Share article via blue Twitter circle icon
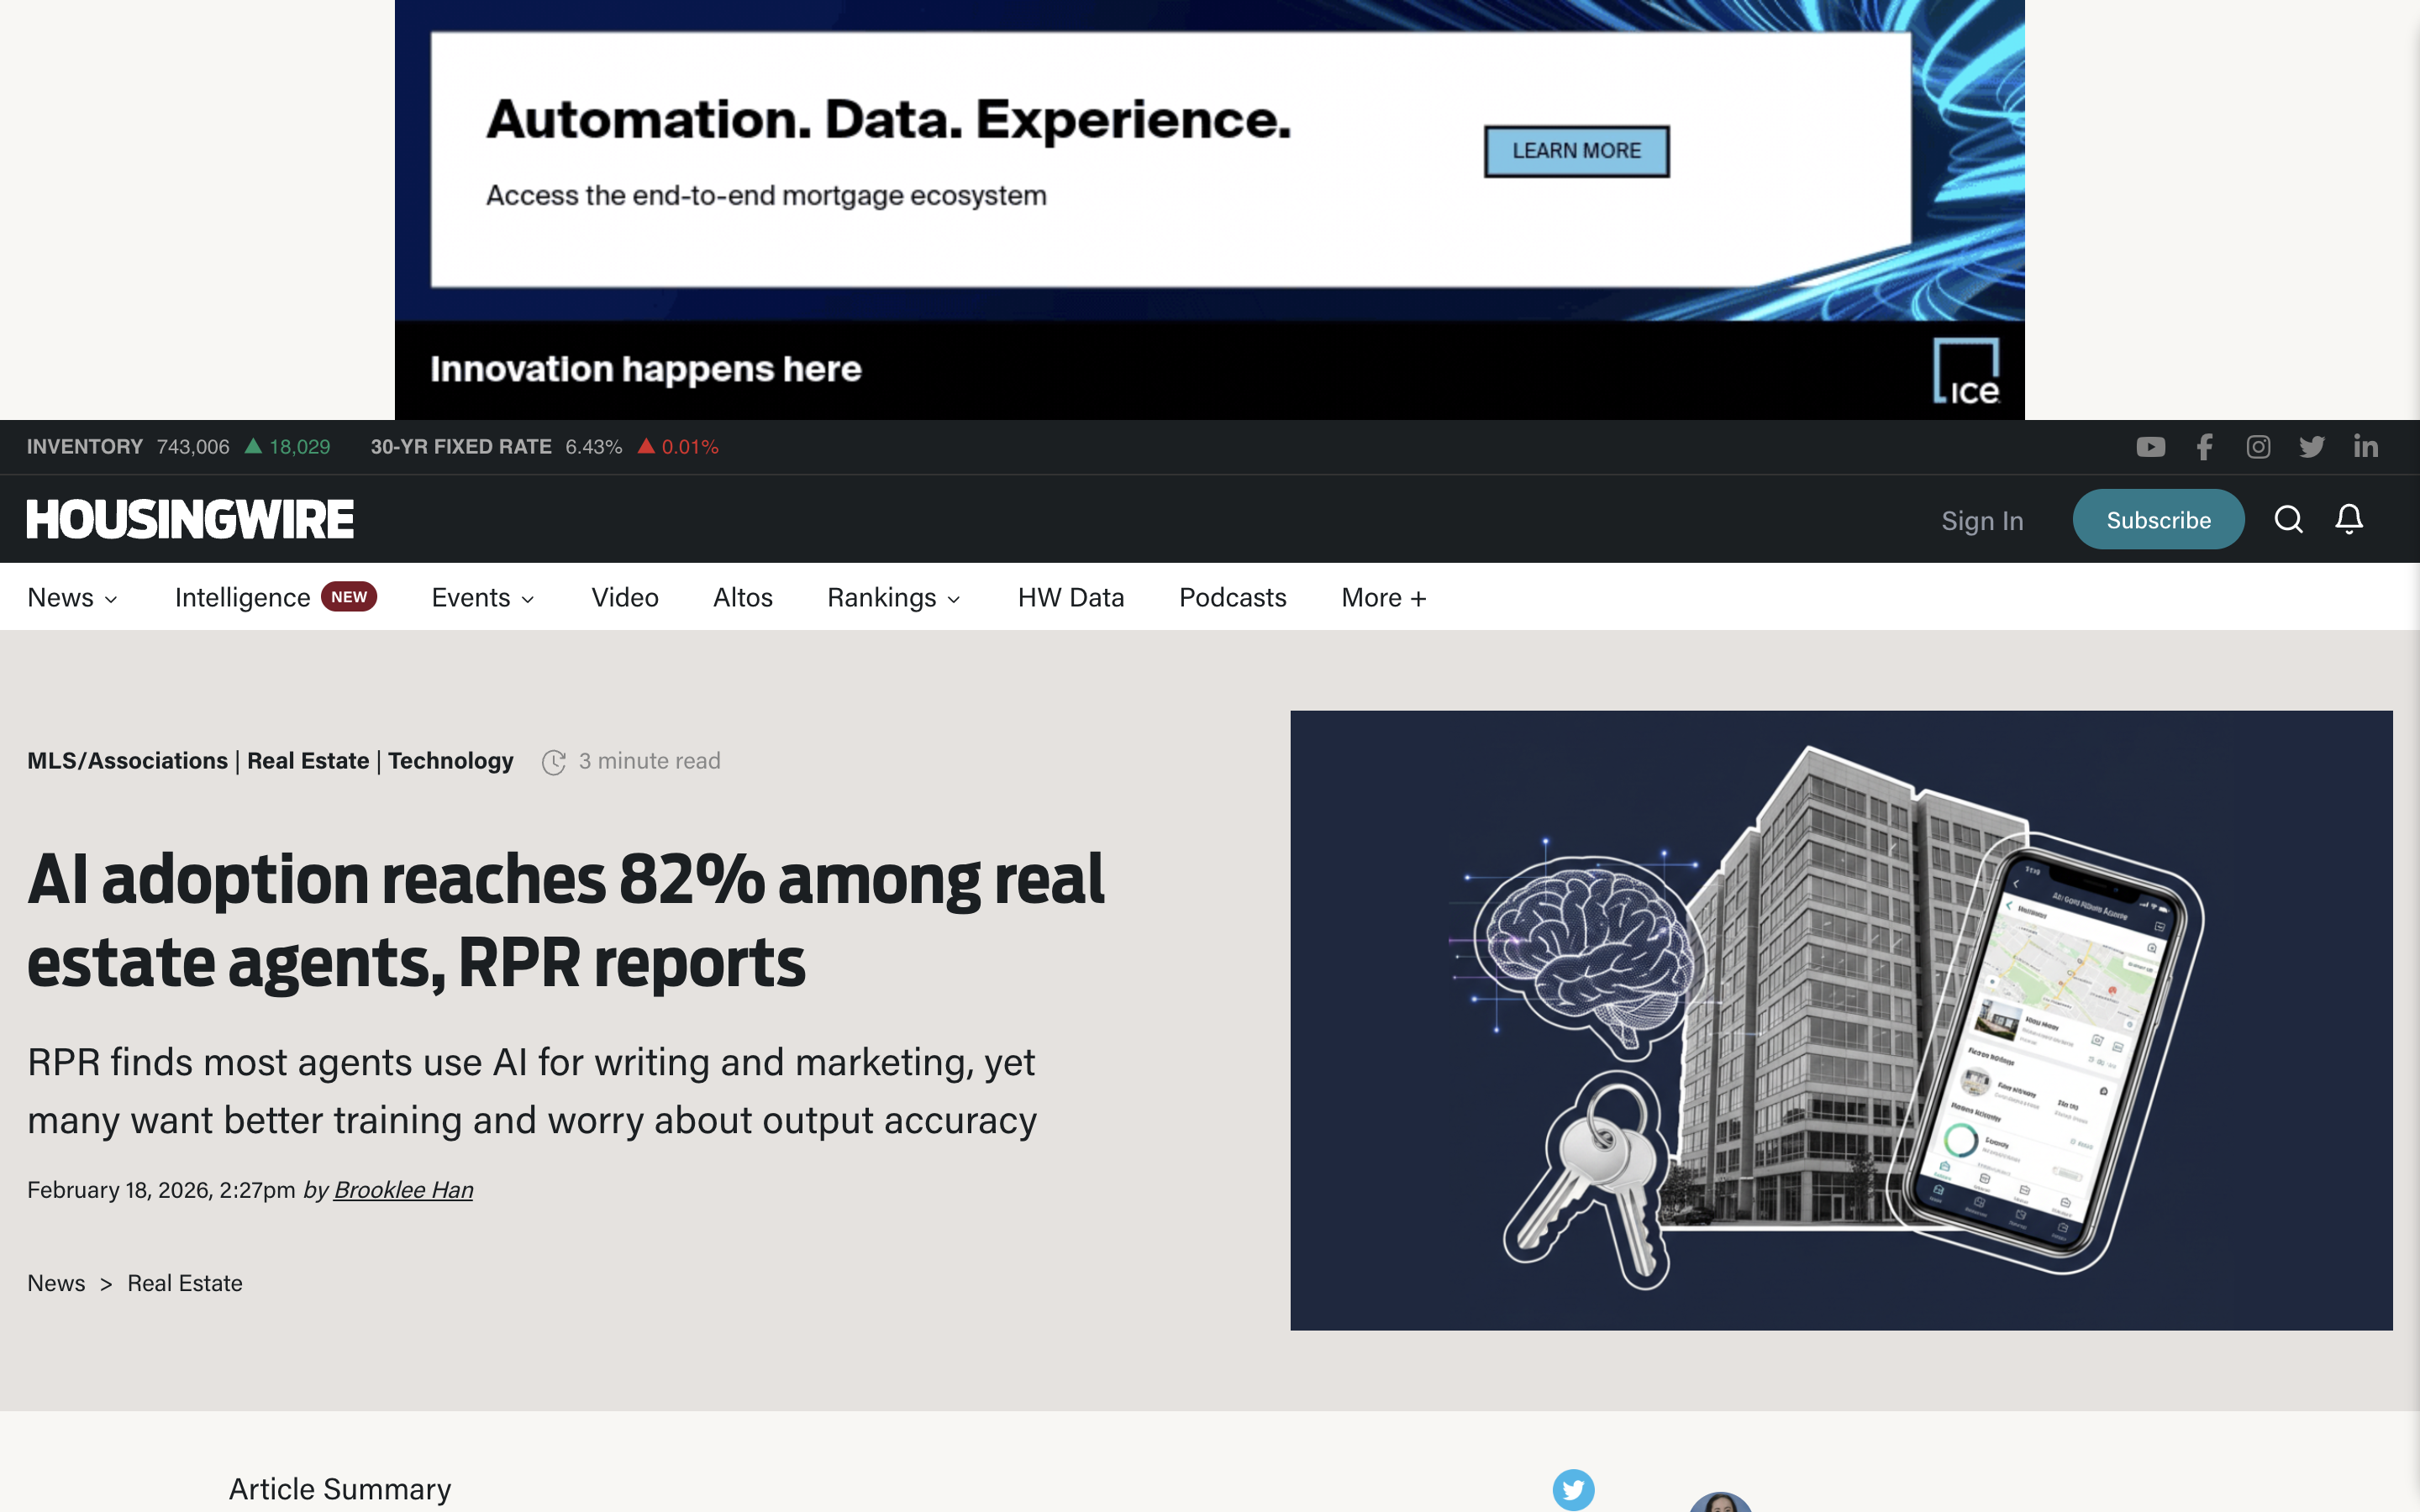 click(1573, 1490)
